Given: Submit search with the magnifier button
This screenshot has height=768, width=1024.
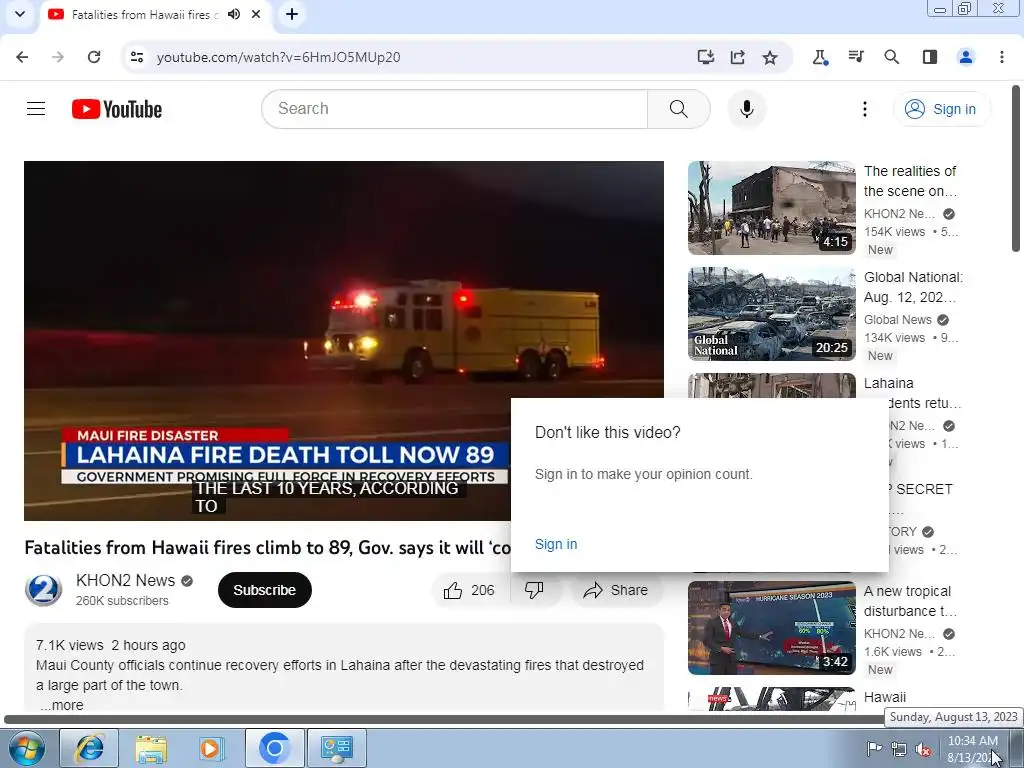Looking at the screenshot, I should pyautogui.click(x=679, y=108).
